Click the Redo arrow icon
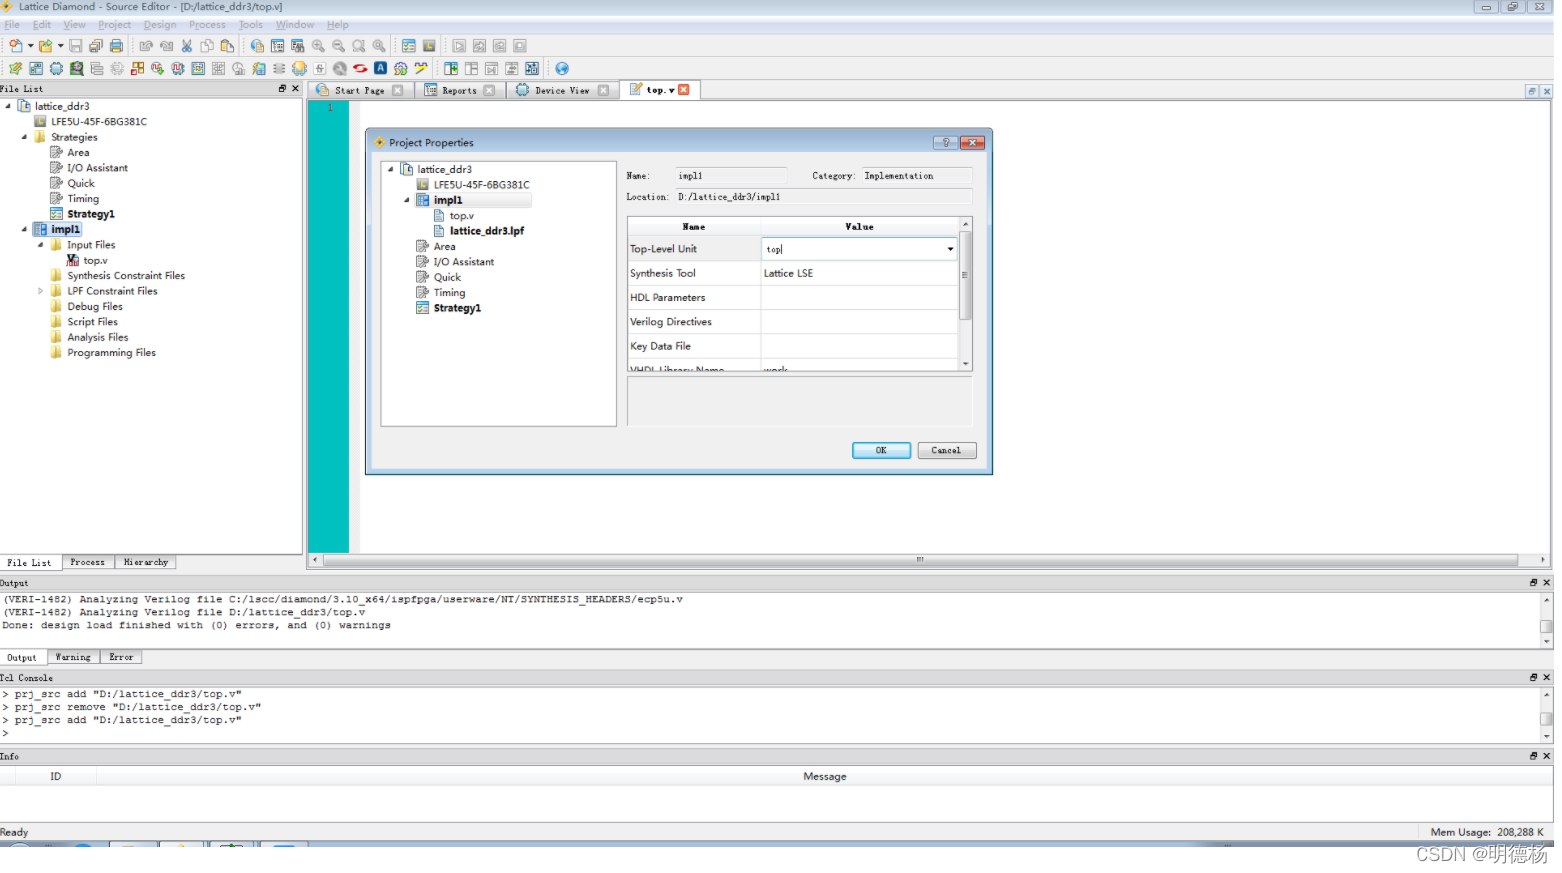Image resolution: width=1562 pixels, height=873 pixels. tap(166, 46)
